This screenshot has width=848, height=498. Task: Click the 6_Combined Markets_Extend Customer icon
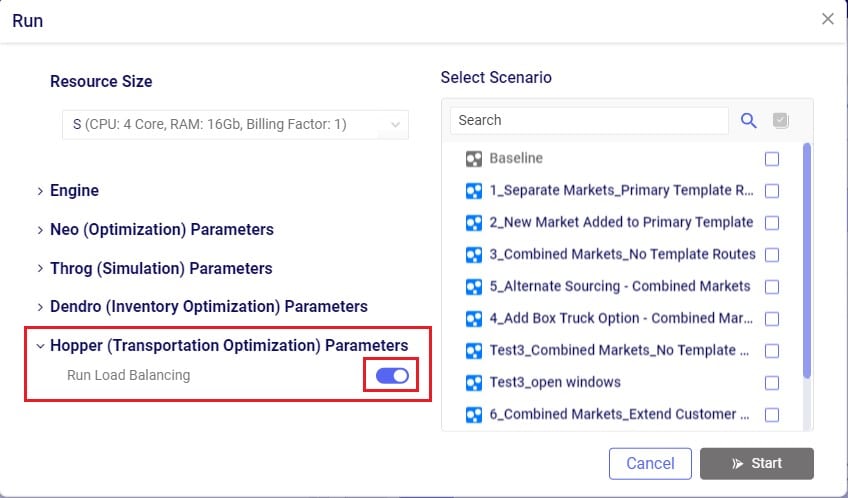click(x=474, y=415)
